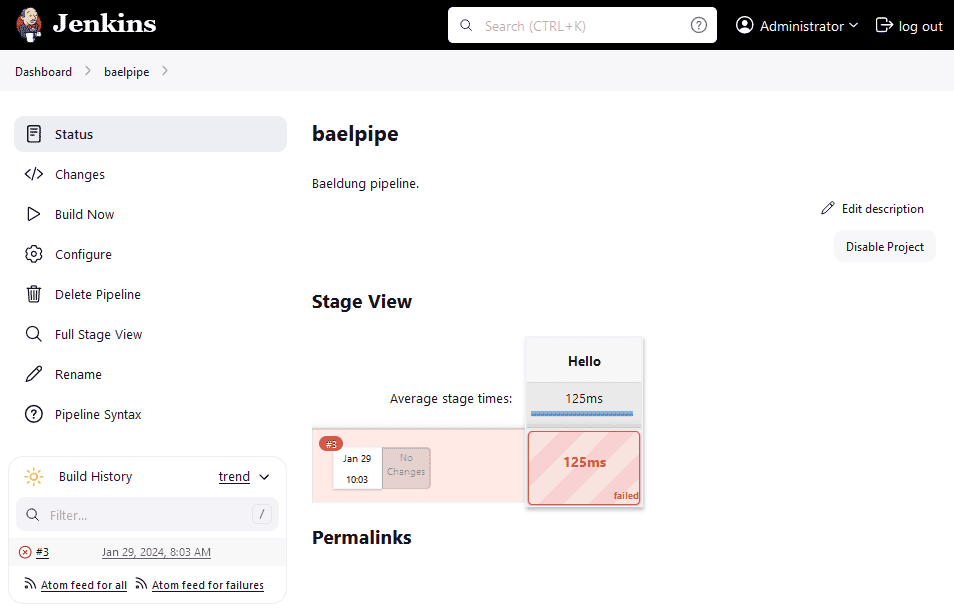
Task: Select the failed Hello stage cell
Action: (584, 467)
